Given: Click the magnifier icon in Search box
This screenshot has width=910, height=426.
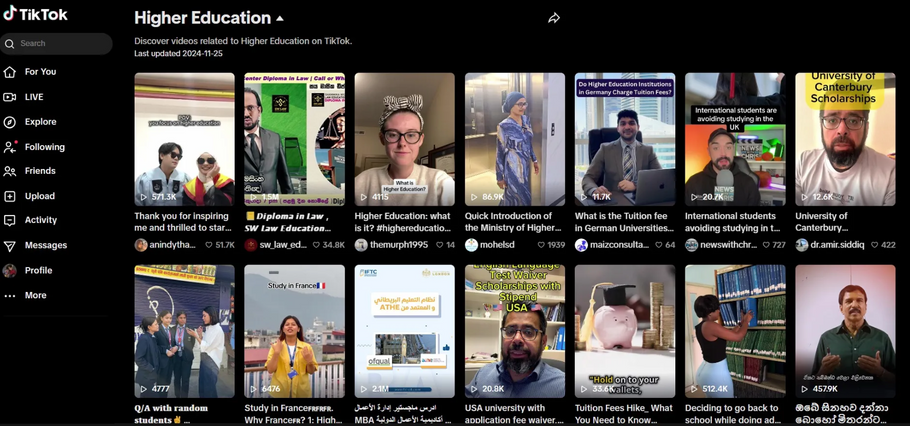Looking at the screenshot, I should (9, 44).
